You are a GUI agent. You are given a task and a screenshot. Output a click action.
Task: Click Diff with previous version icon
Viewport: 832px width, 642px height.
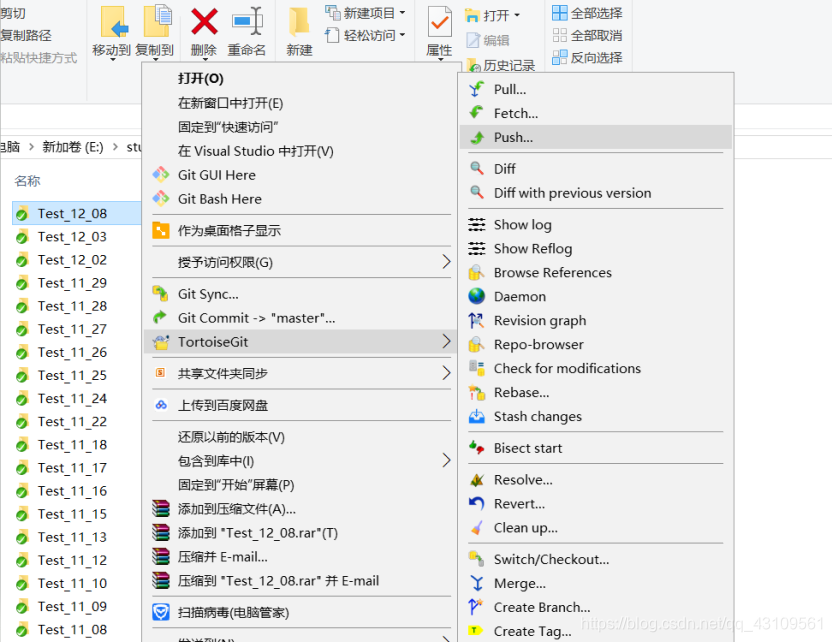(476, 193)
